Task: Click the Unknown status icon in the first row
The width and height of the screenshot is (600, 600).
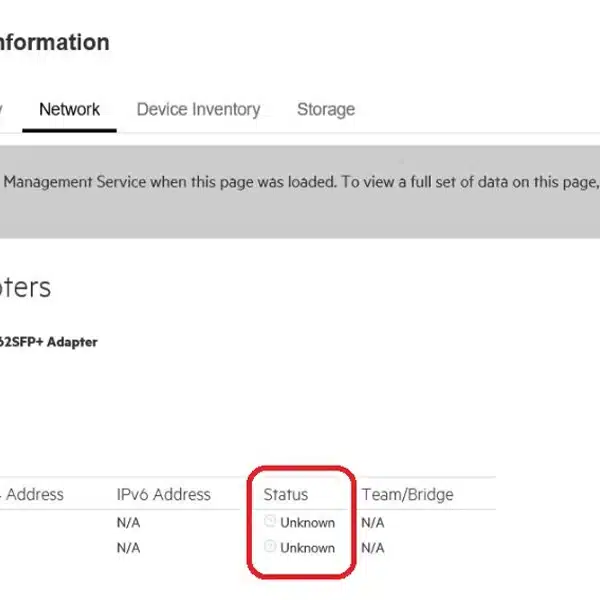Action: (269, 521)
